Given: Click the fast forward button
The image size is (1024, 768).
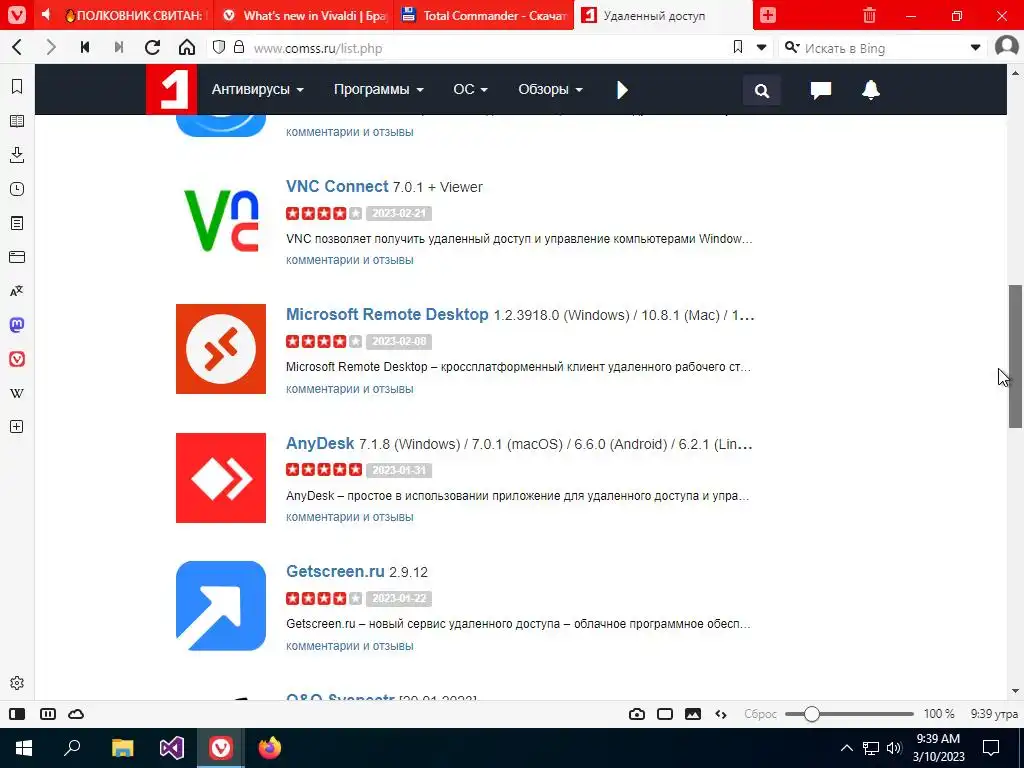Looking at the screenshot, I should click(x=119, y=47).
